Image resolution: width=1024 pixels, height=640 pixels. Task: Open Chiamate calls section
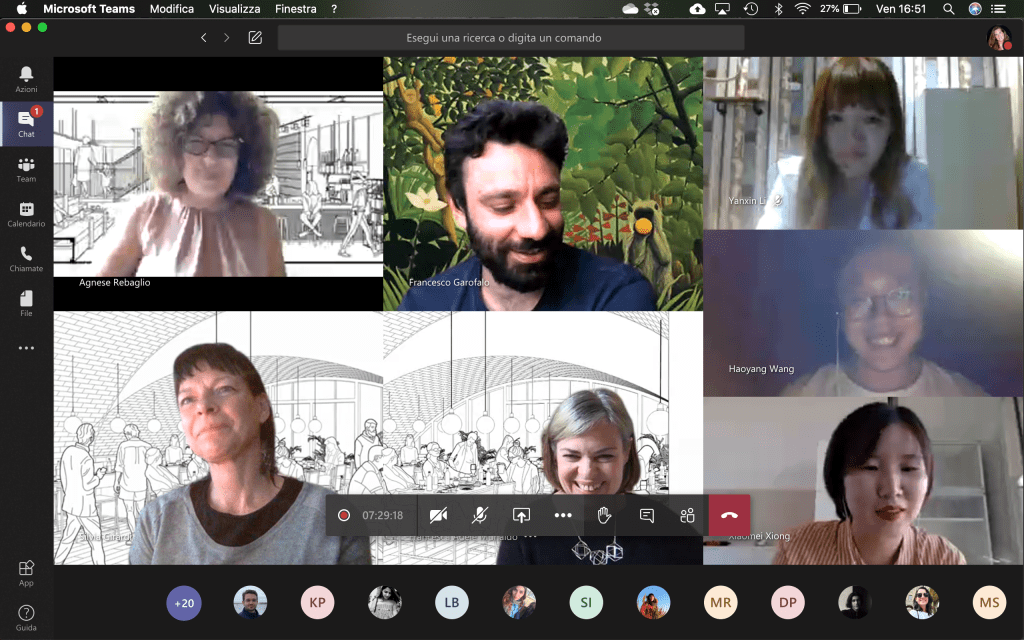26,259
